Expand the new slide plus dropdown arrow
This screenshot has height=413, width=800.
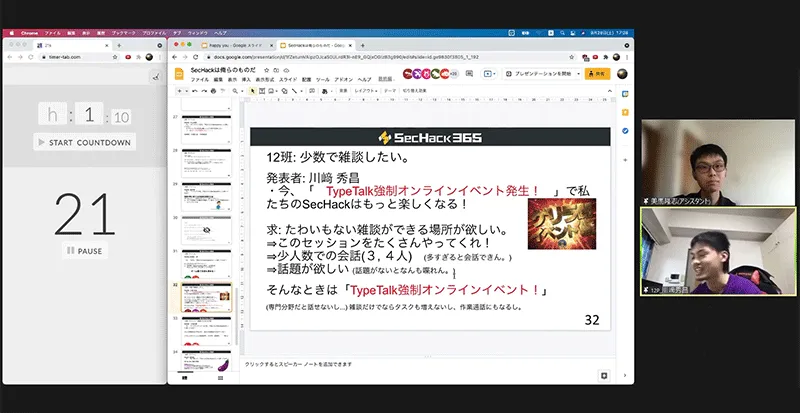[186, 91]
